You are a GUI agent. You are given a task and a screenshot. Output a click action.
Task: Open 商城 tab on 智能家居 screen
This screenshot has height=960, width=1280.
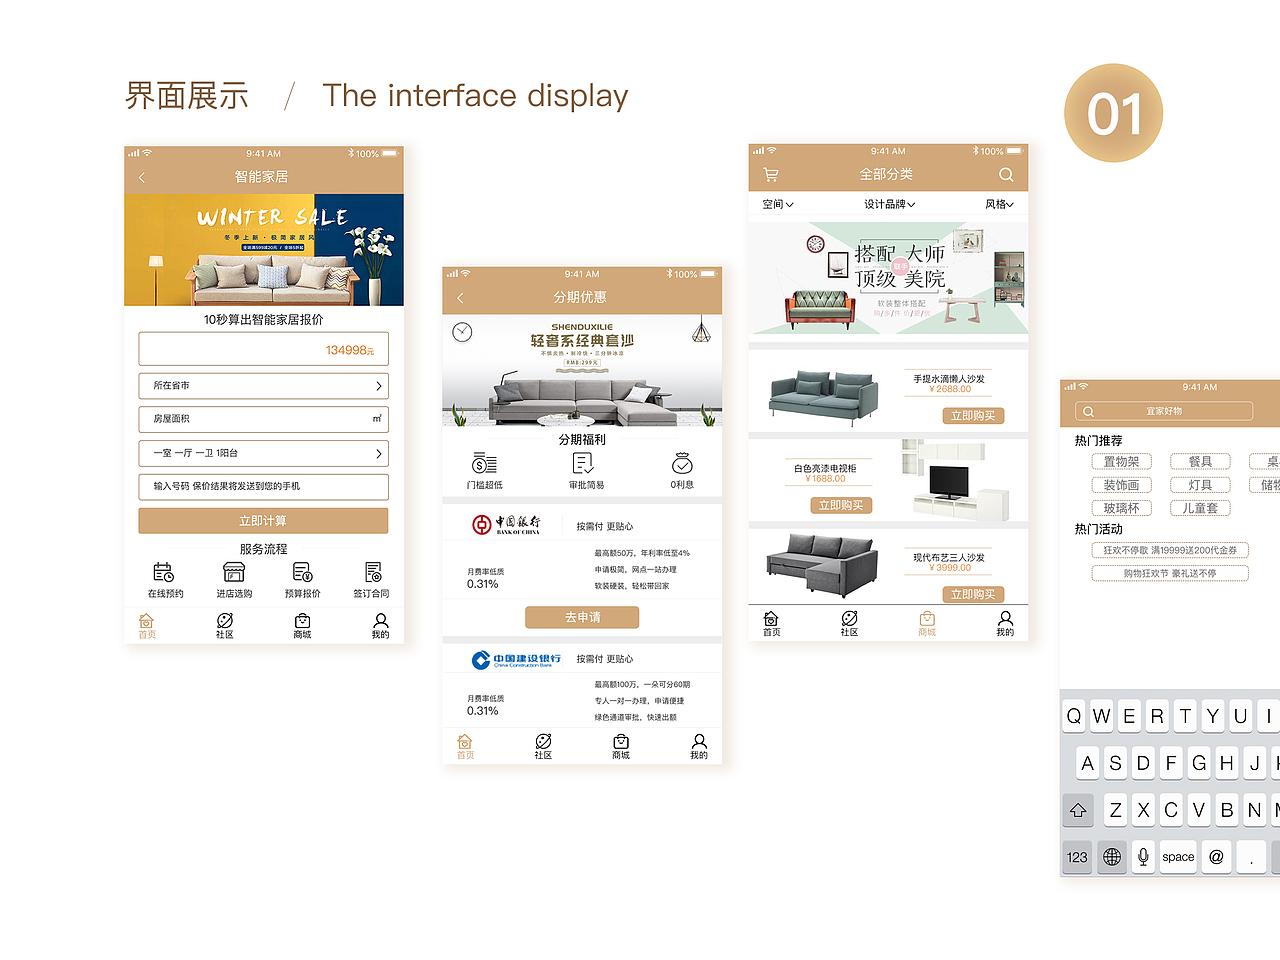[x=302, y=626]
